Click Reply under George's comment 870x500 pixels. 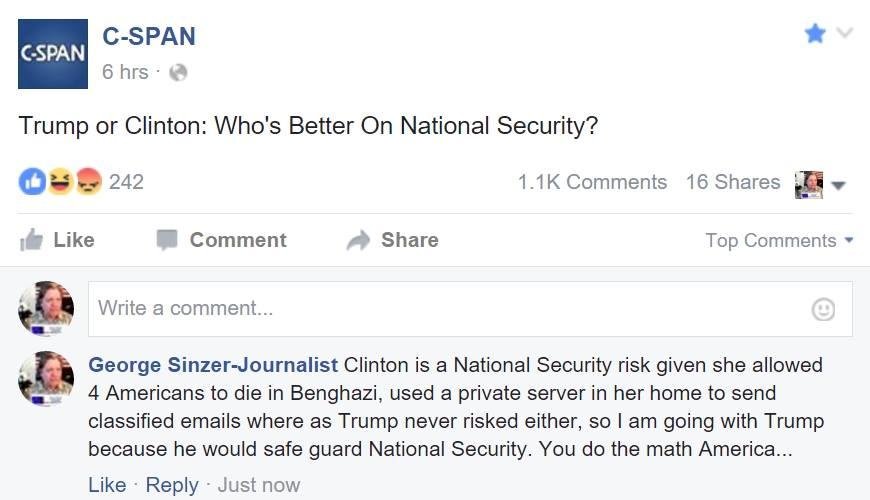[x=172, y=485]
